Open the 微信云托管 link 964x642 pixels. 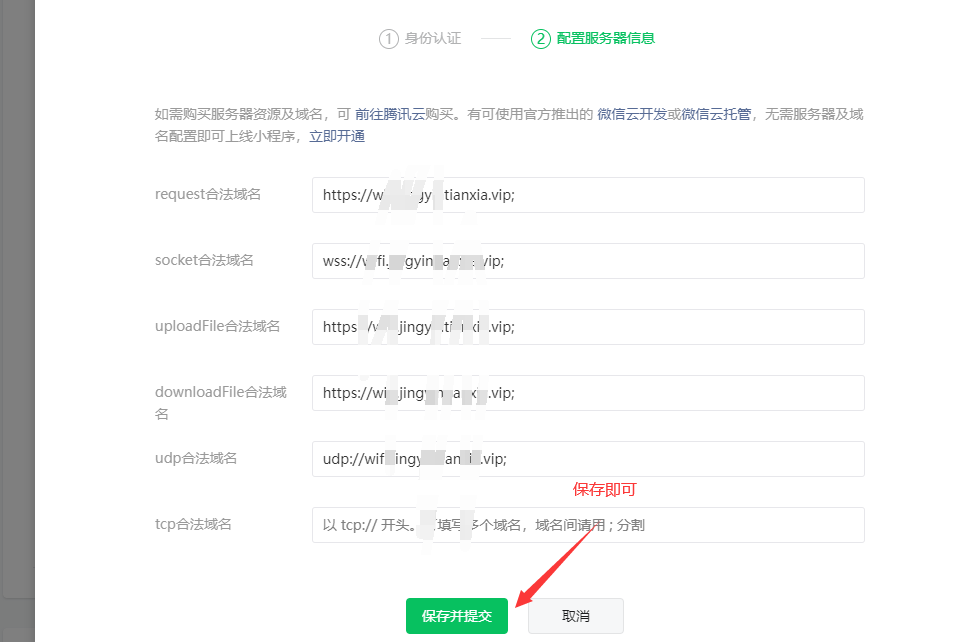[x=716, y=114]
